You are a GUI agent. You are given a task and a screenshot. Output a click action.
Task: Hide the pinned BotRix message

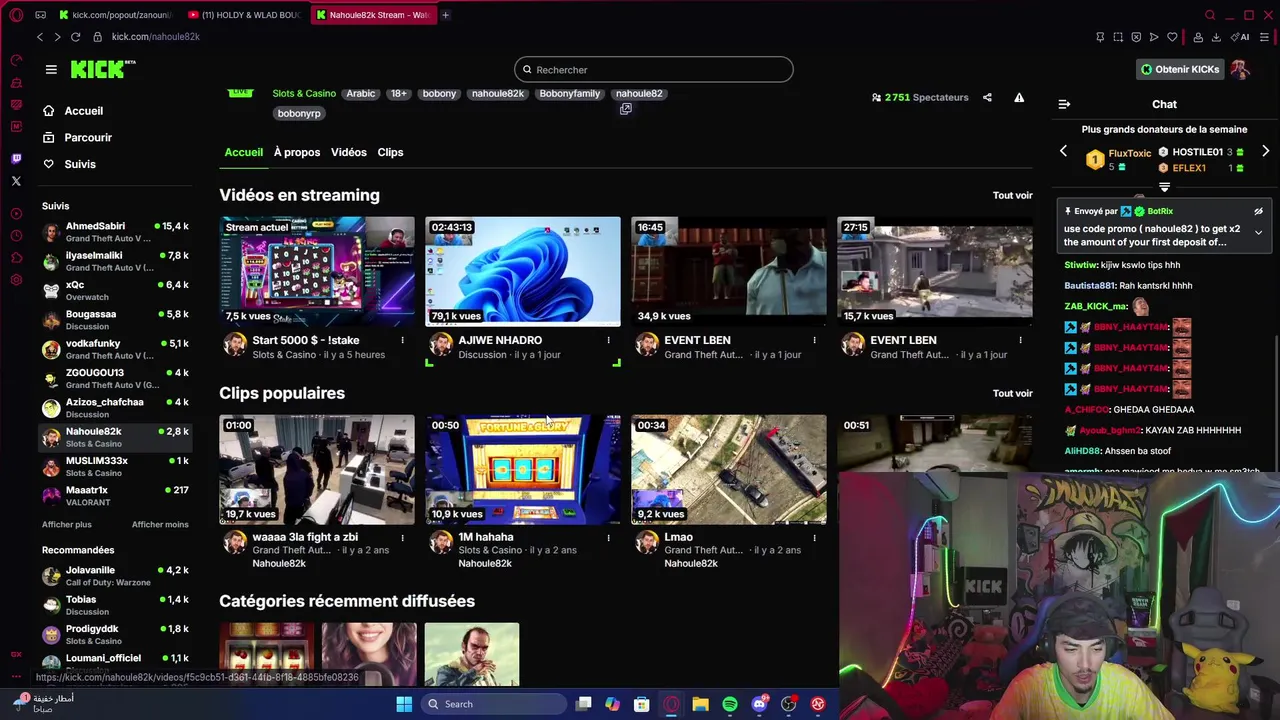pyautogui.click(x=1259, y=212)
